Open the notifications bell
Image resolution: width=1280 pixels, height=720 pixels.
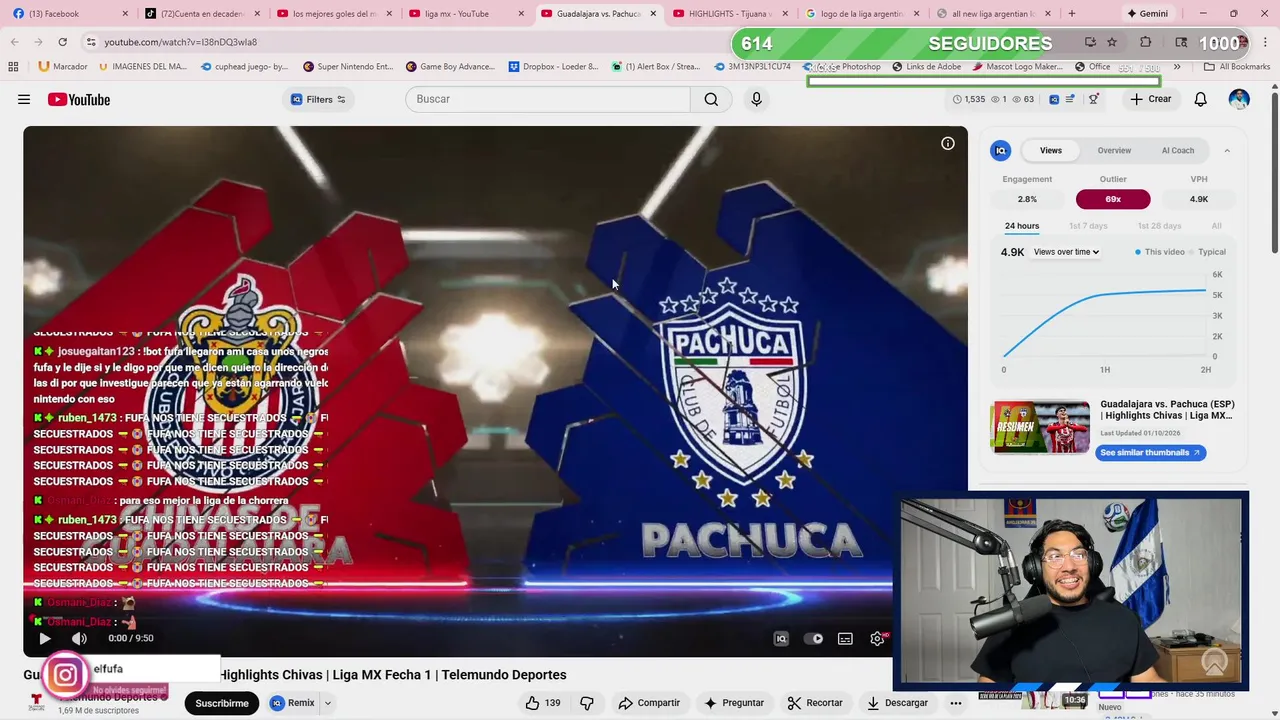(x=1201, y=99)
